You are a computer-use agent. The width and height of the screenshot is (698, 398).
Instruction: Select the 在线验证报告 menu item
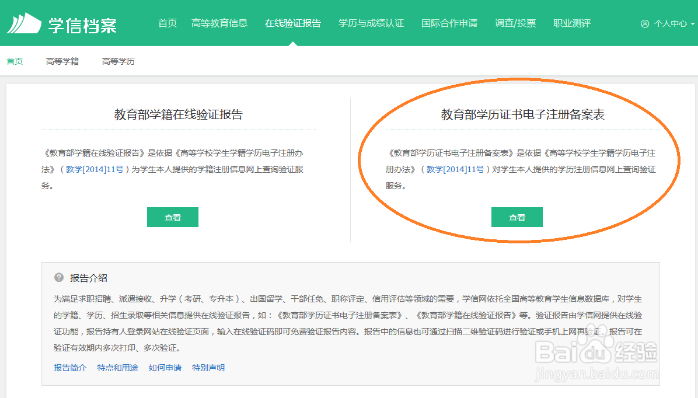tap(292, 23)
